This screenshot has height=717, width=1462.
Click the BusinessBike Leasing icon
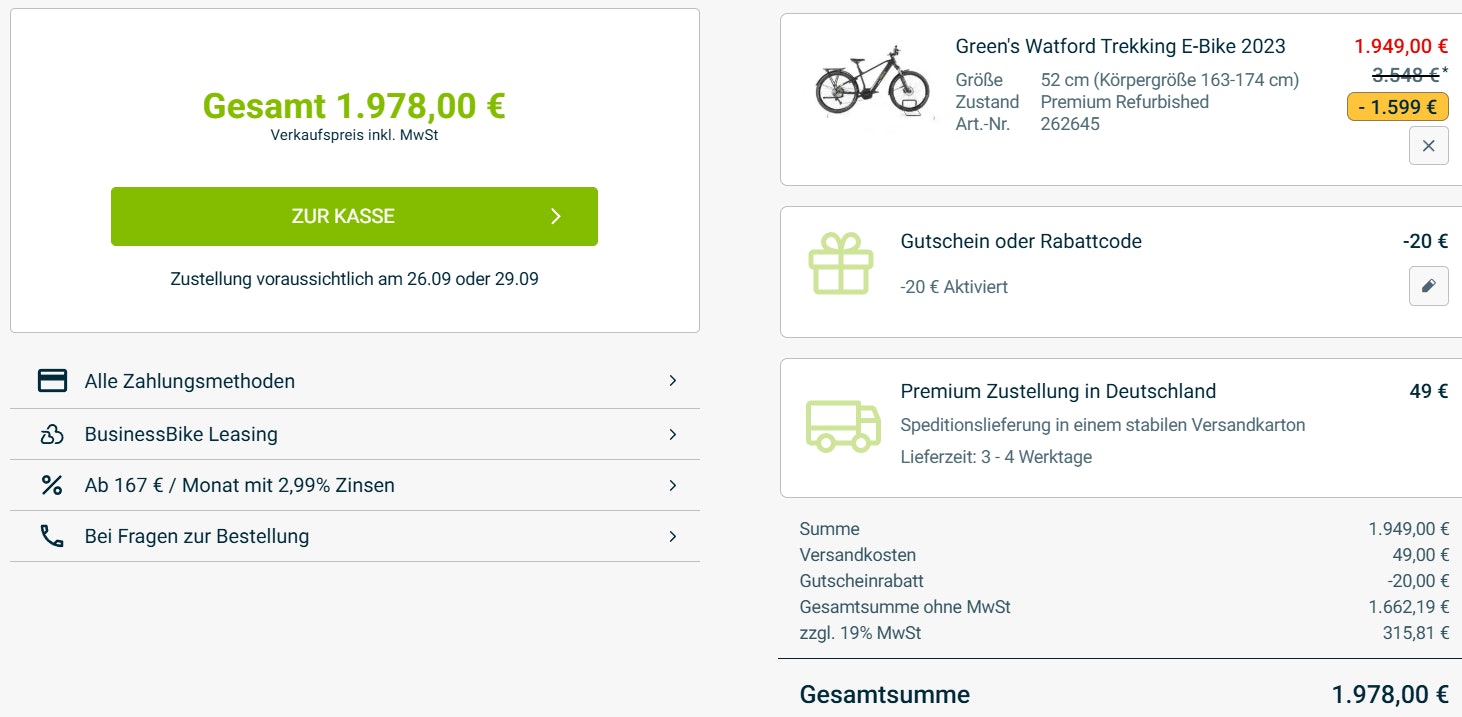coord(52,434)
